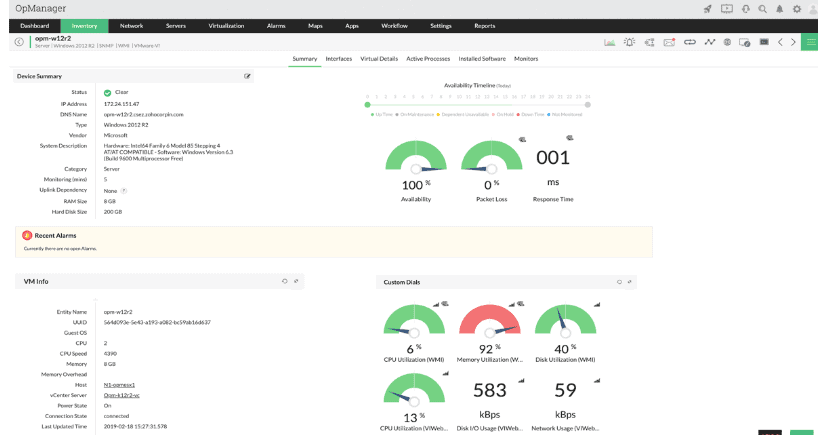Open alarm notifications bell in header

779,9
